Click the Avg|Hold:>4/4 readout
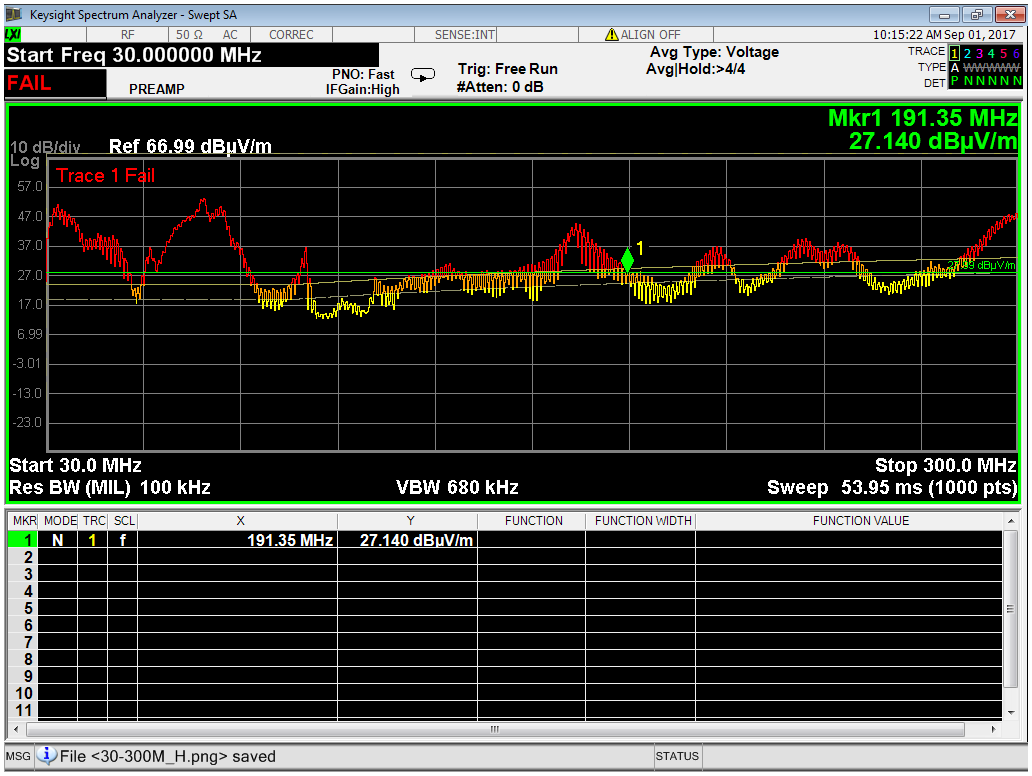Image resolution: width=1032 pixels, height=776 pixels. (695, 69)
